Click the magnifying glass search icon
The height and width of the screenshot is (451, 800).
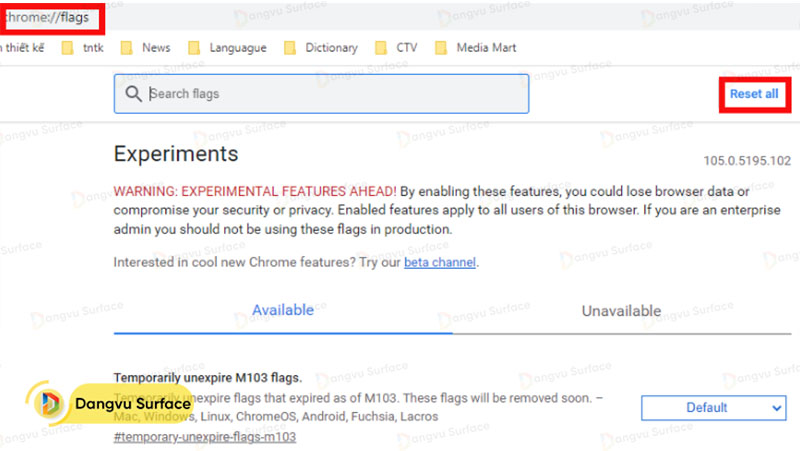coord(134,94)
